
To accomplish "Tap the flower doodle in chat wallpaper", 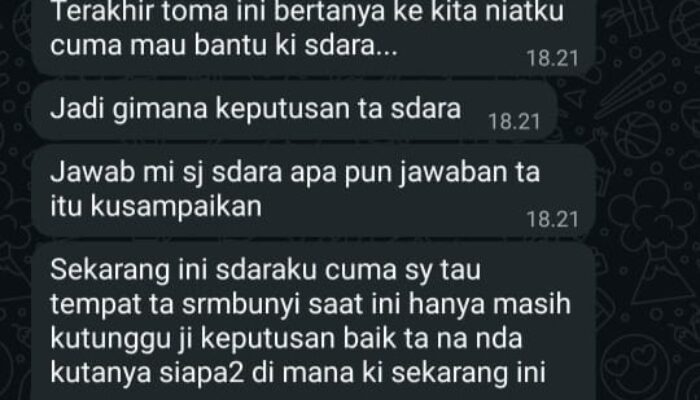I will 652,214.
